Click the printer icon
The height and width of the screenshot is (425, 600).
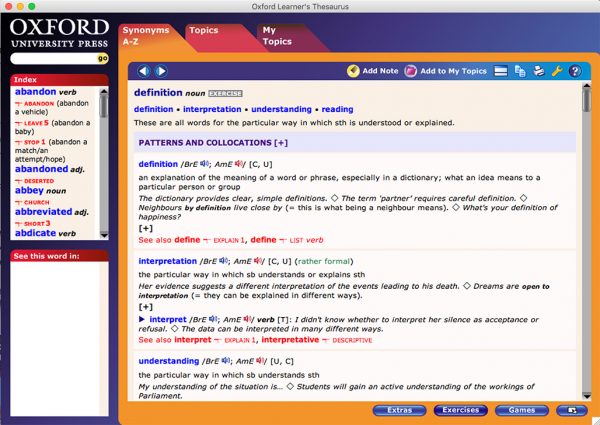point(538,71)
